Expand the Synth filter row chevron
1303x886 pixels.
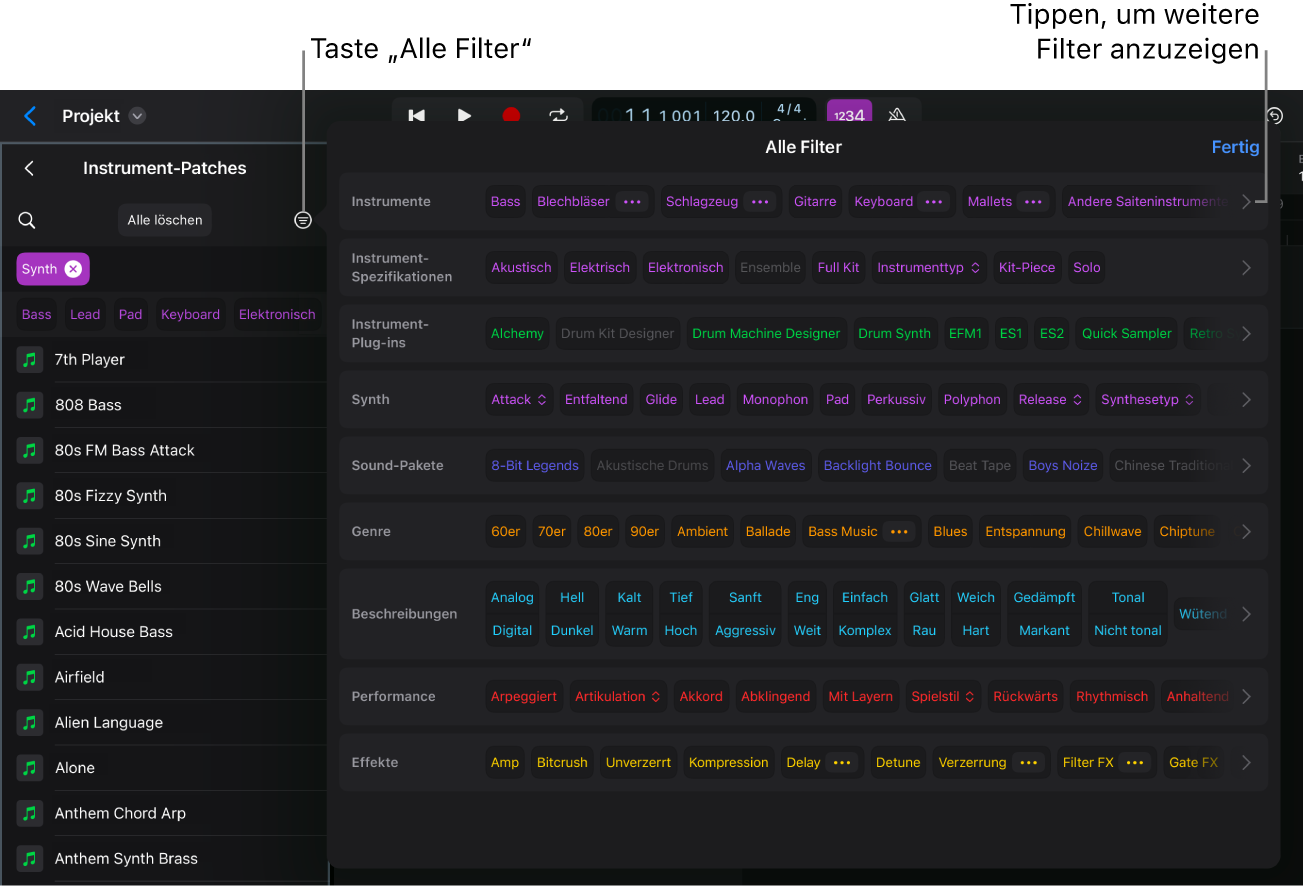point(1246,400)
